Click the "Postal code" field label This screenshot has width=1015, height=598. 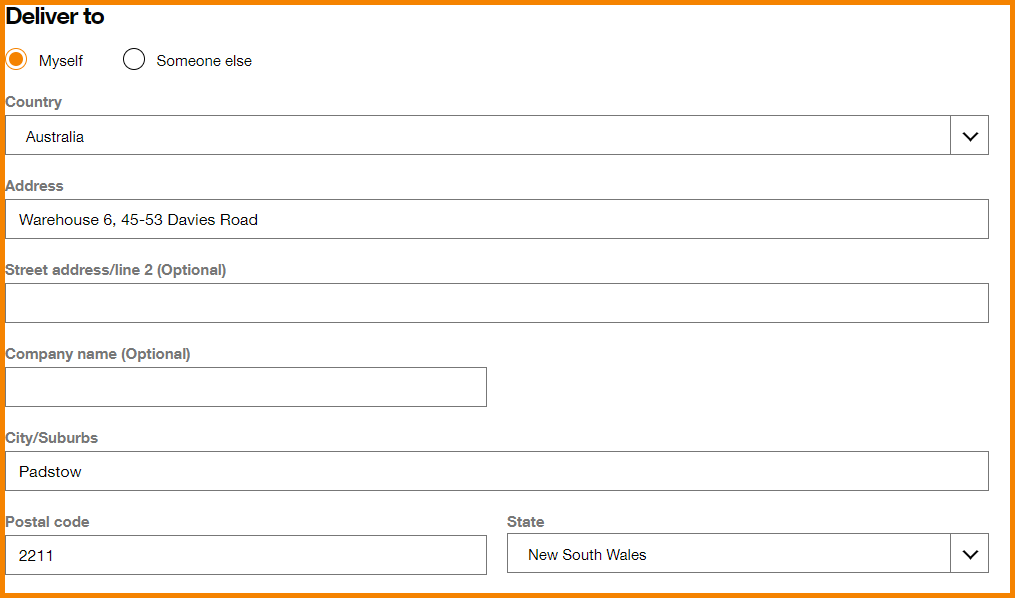47,522
